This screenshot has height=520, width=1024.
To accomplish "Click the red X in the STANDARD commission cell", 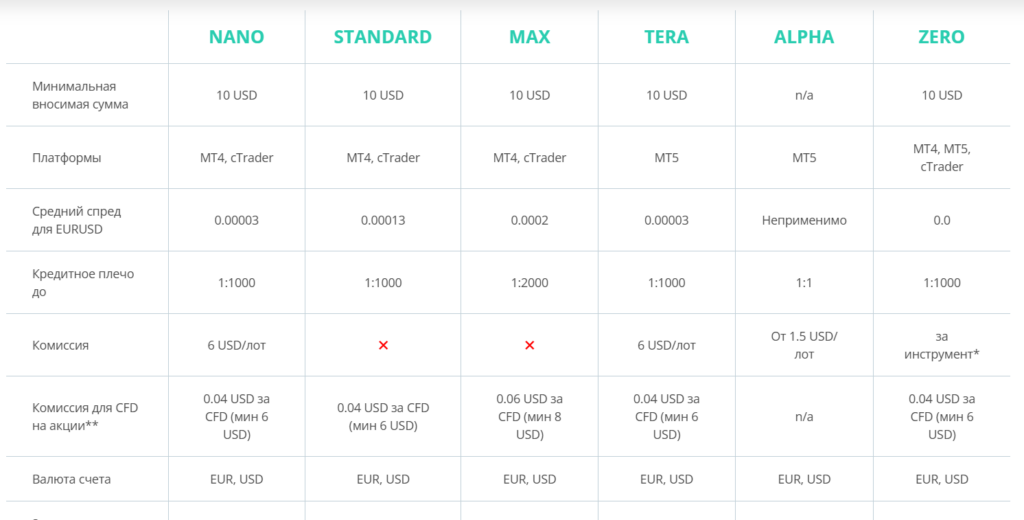I will 382,345.
